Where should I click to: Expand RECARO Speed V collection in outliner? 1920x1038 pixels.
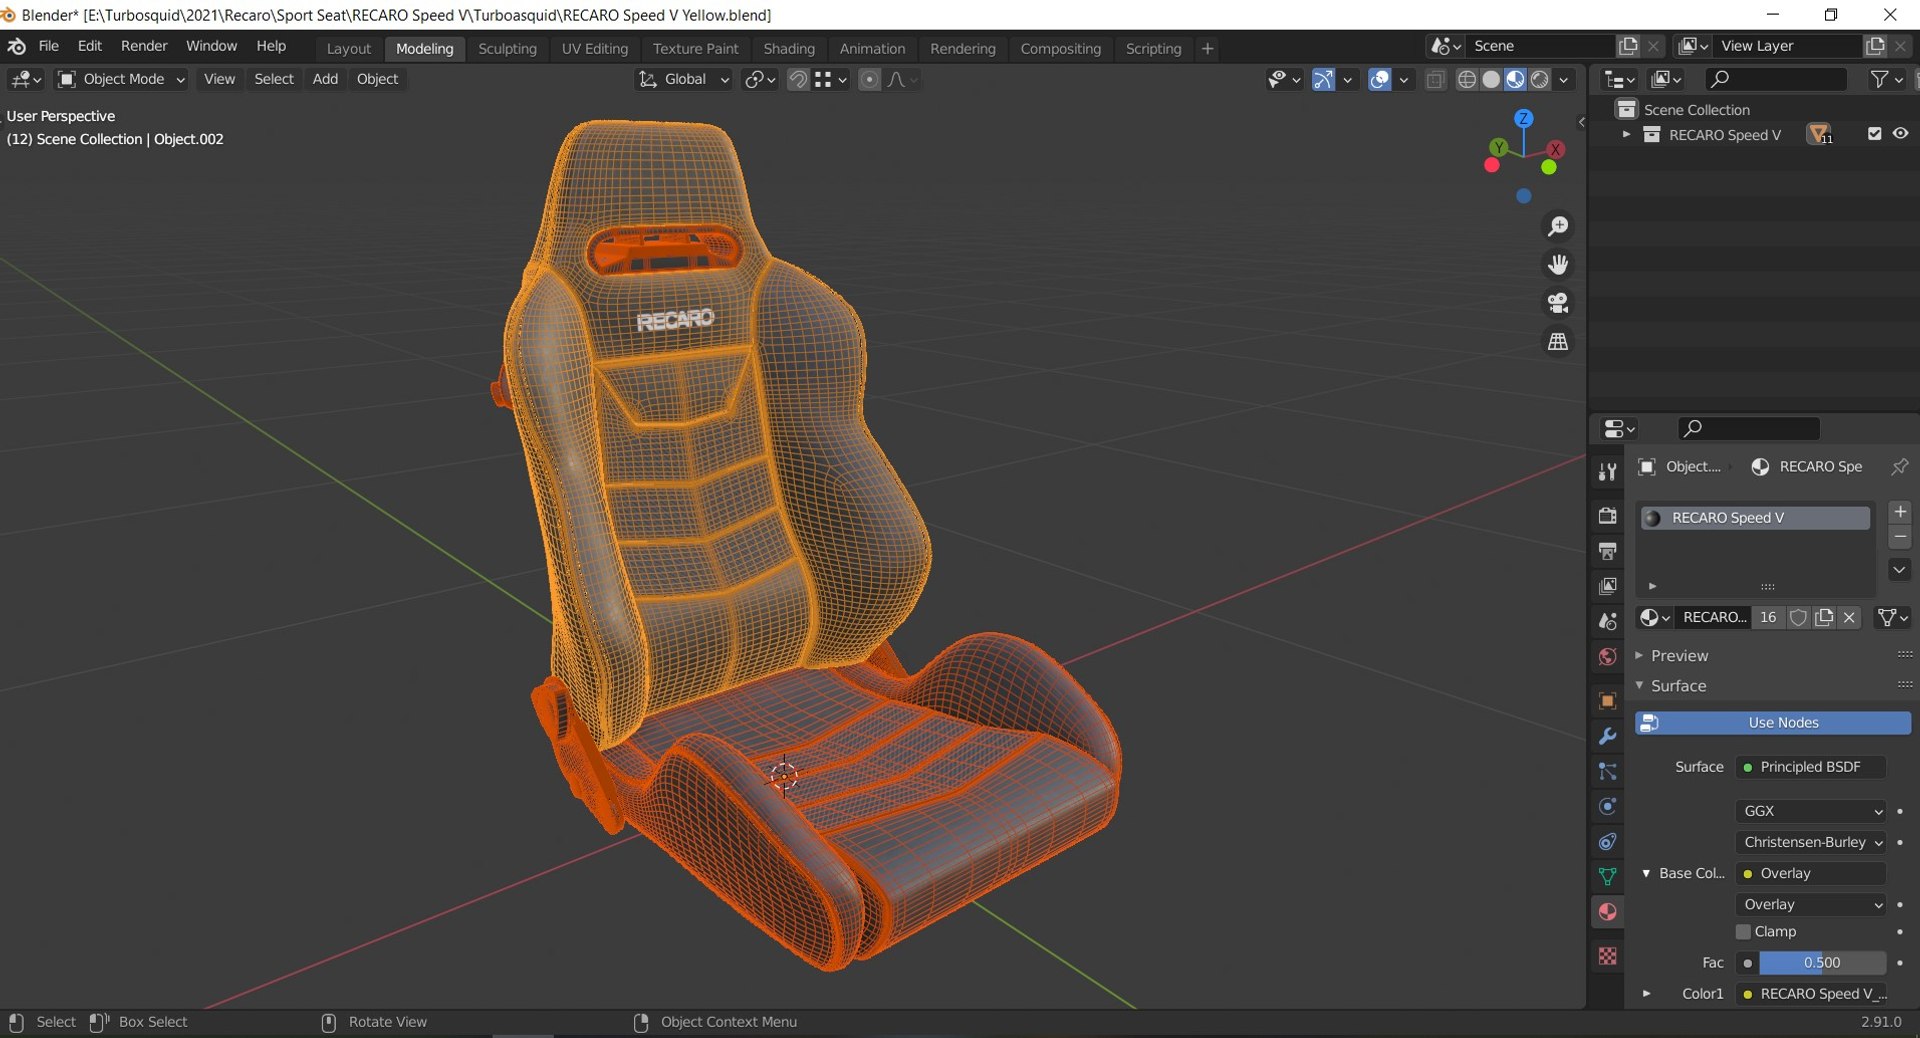coord(1626,134)
